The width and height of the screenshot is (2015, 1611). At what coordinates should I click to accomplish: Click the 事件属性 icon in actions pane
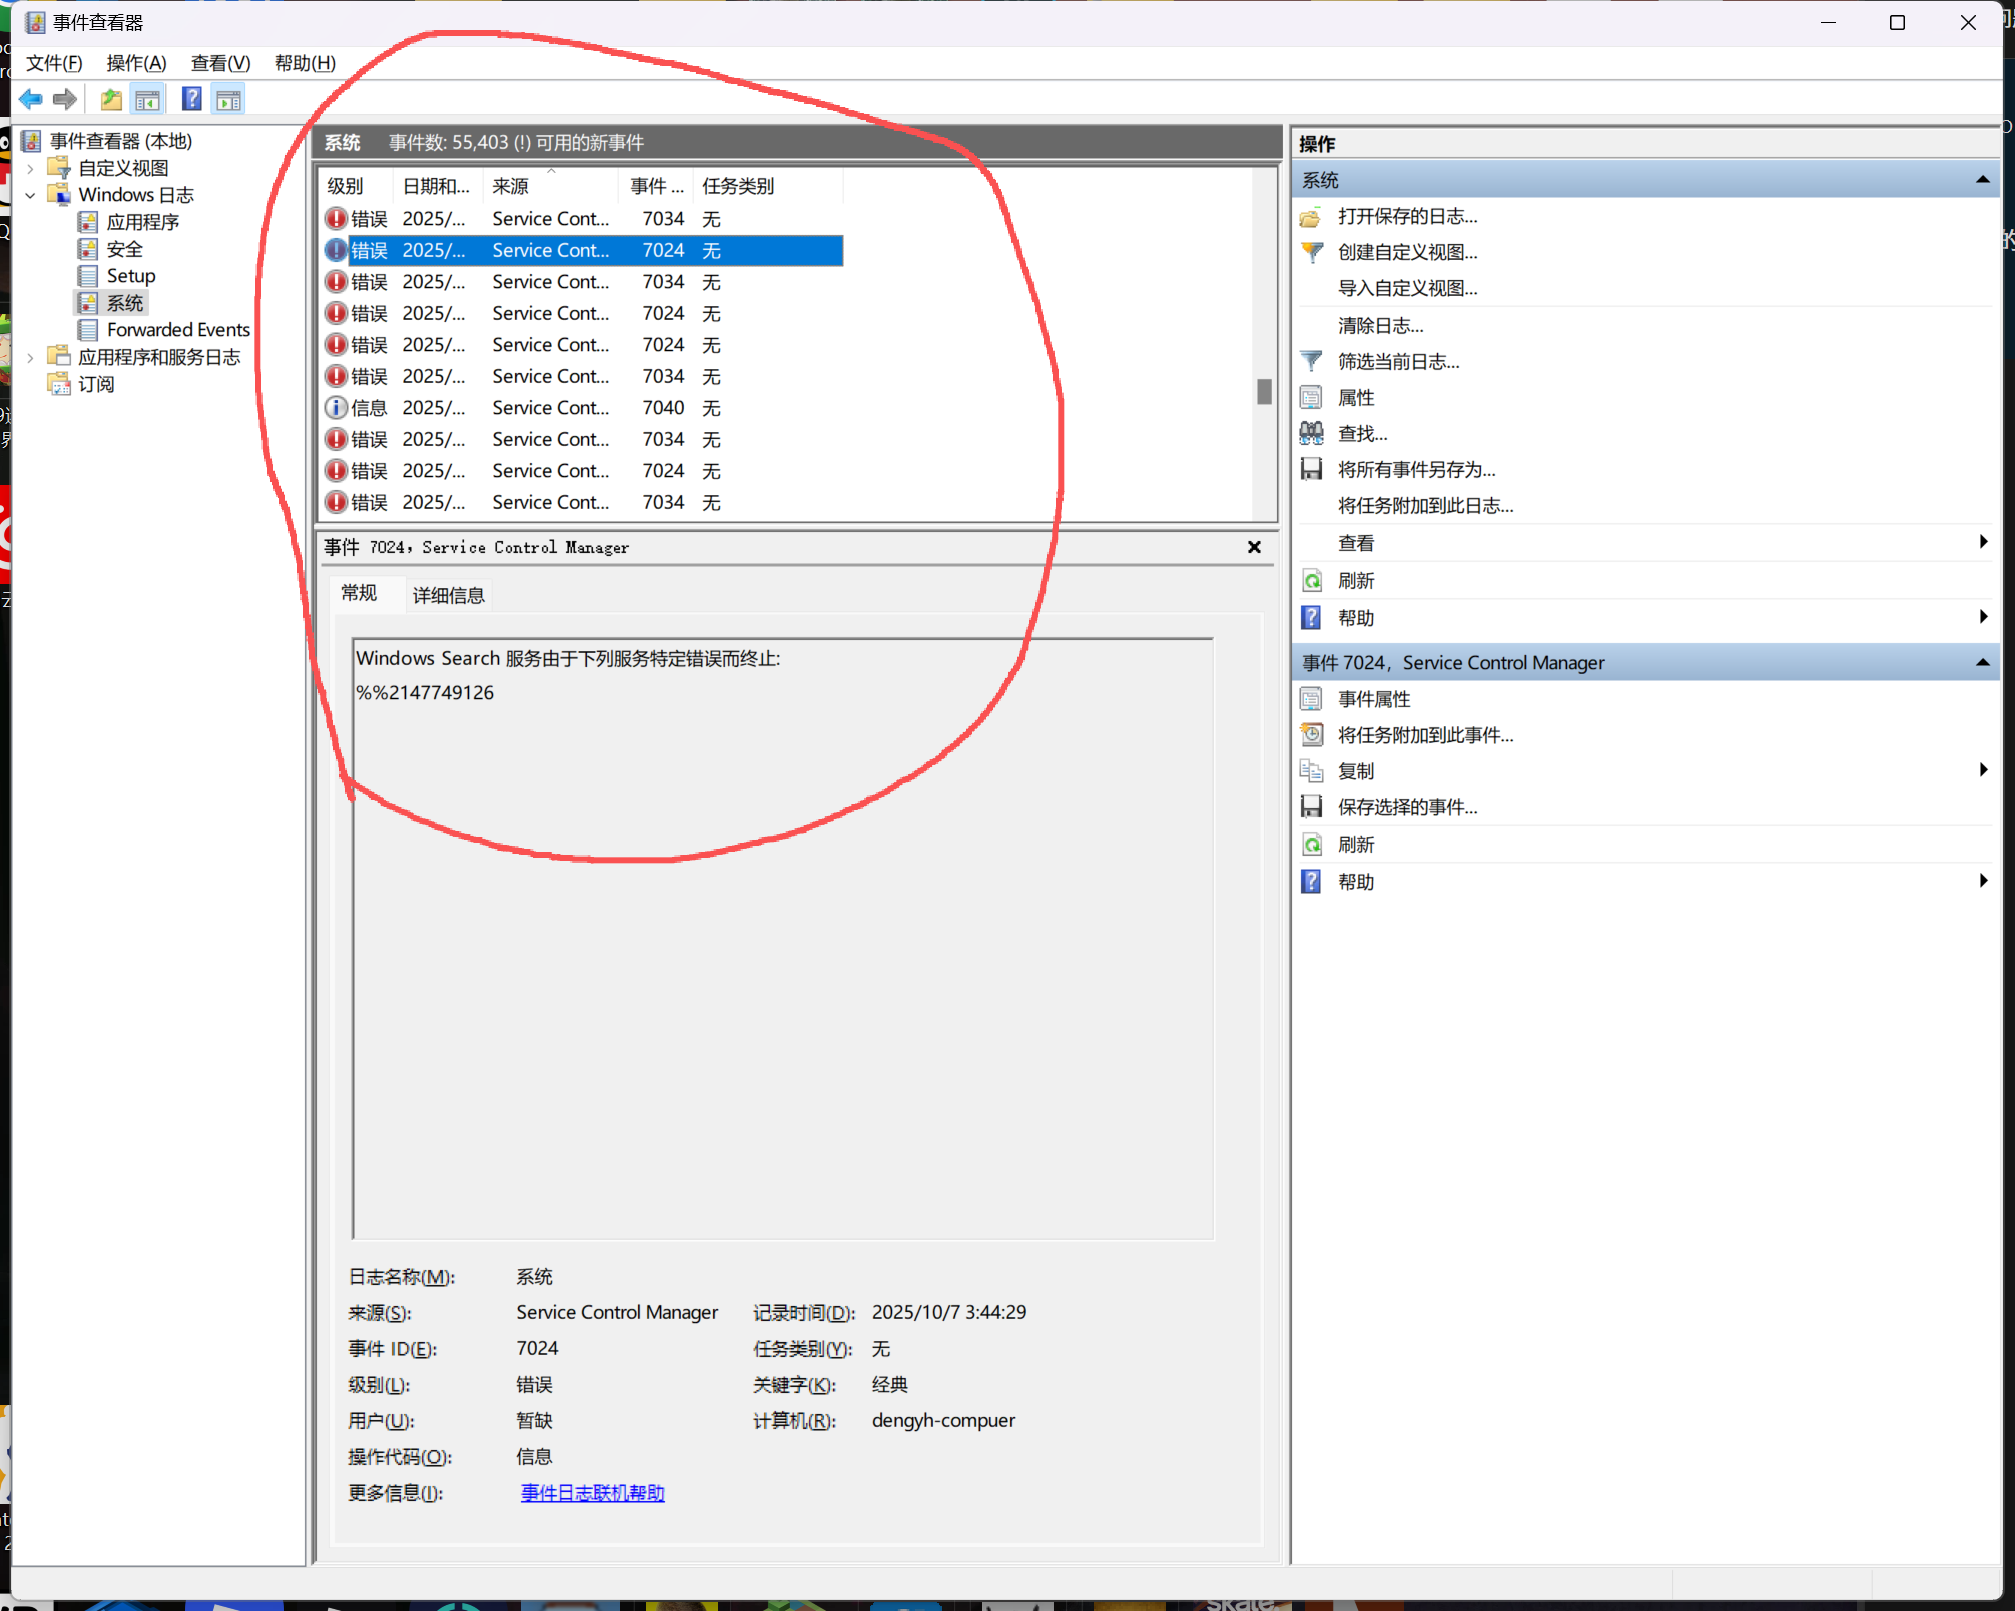coord(1311,699)
